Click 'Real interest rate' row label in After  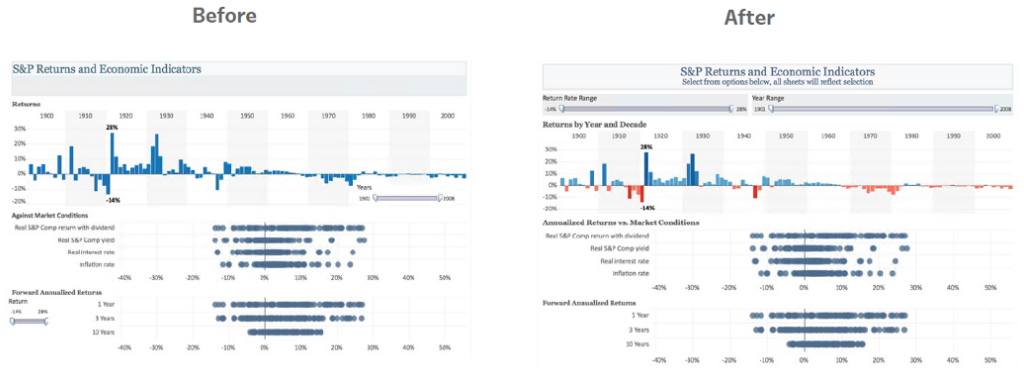tap(625, 261)
